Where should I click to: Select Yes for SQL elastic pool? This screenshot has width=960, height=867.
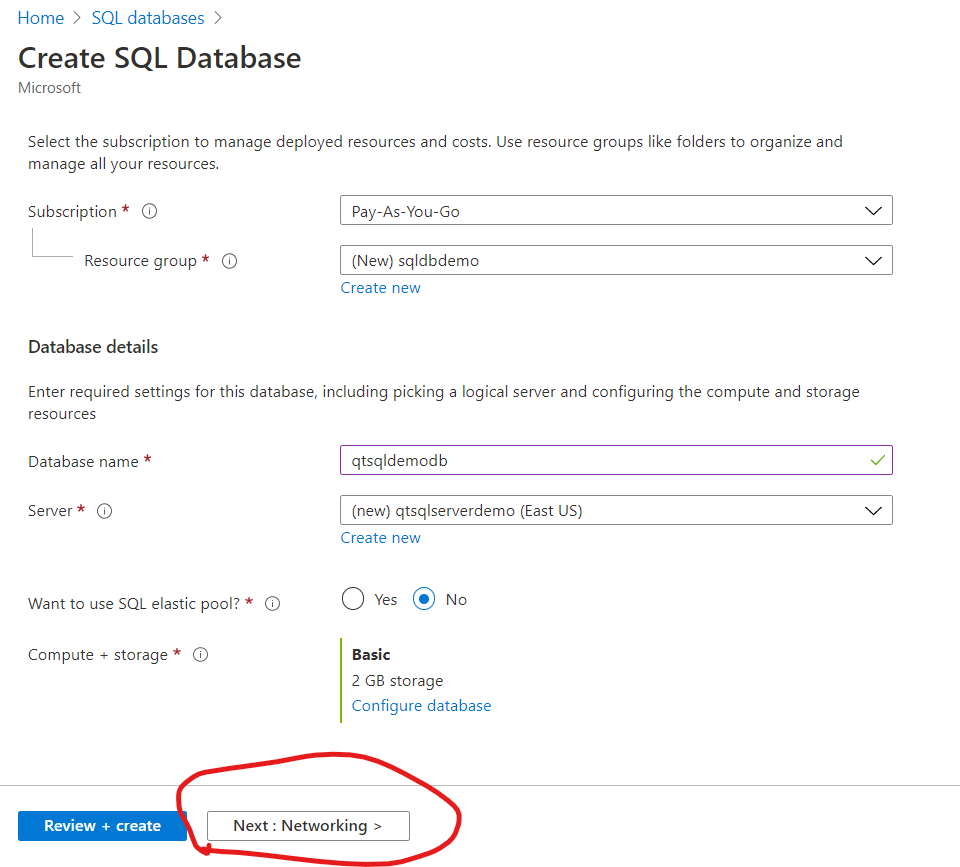353,598
